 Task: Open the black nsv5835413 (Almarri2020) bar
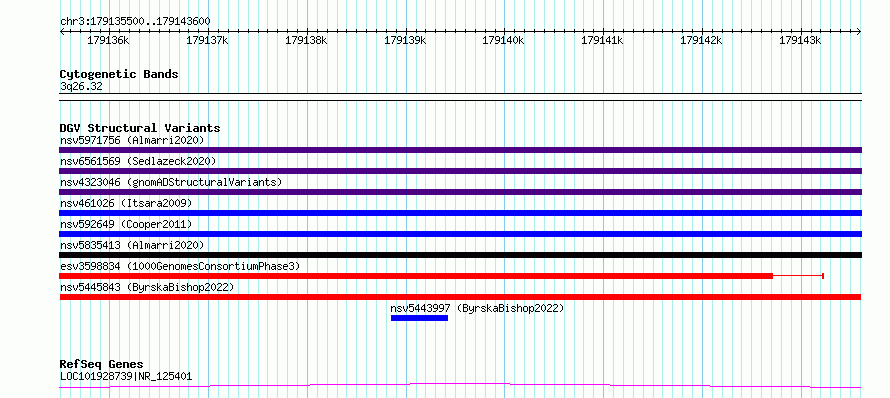460,255
